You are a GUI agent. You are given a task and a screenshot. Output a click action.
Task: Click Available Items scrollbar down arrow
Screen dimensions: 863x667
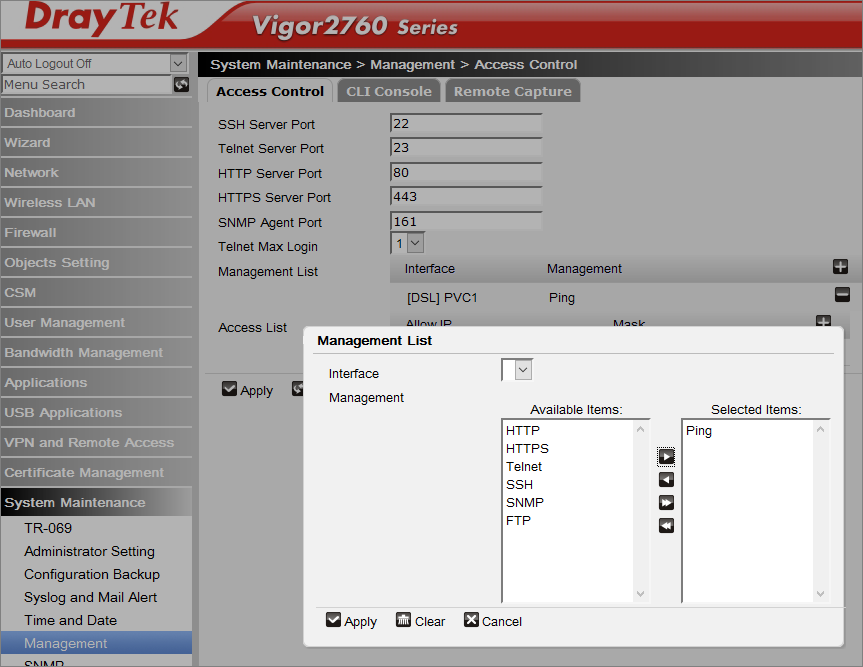(640, 594)
